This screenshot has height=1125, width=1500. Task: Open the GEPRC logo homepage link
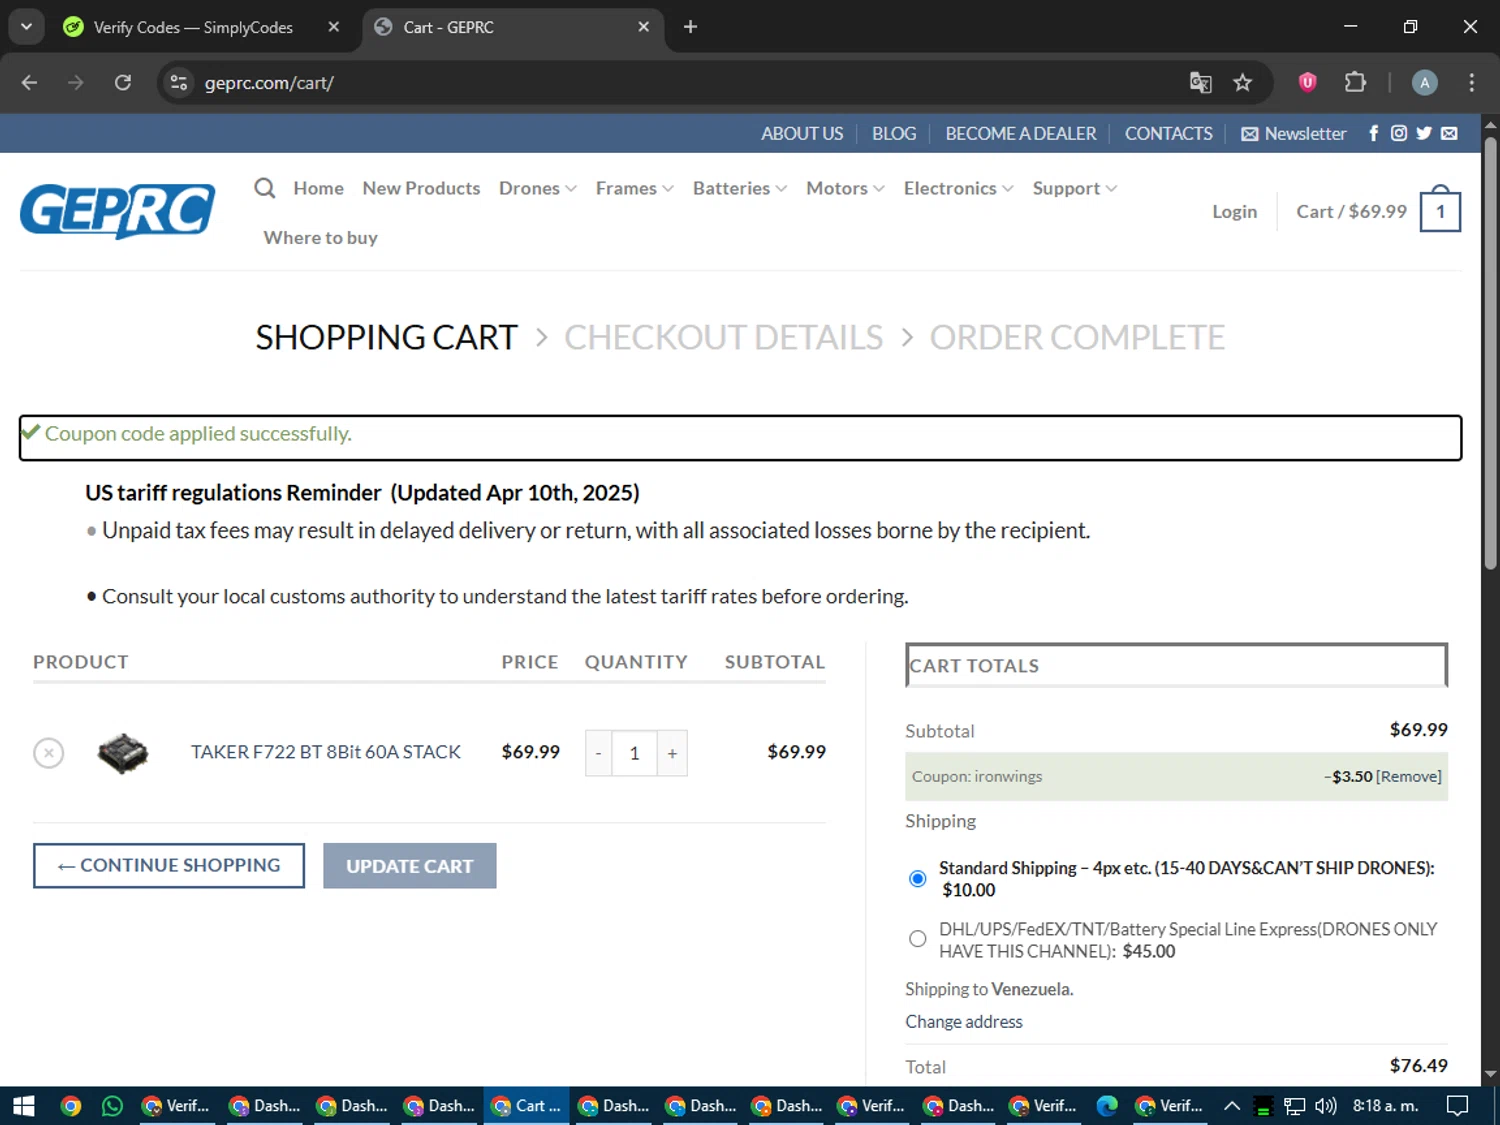pos(117,211)
